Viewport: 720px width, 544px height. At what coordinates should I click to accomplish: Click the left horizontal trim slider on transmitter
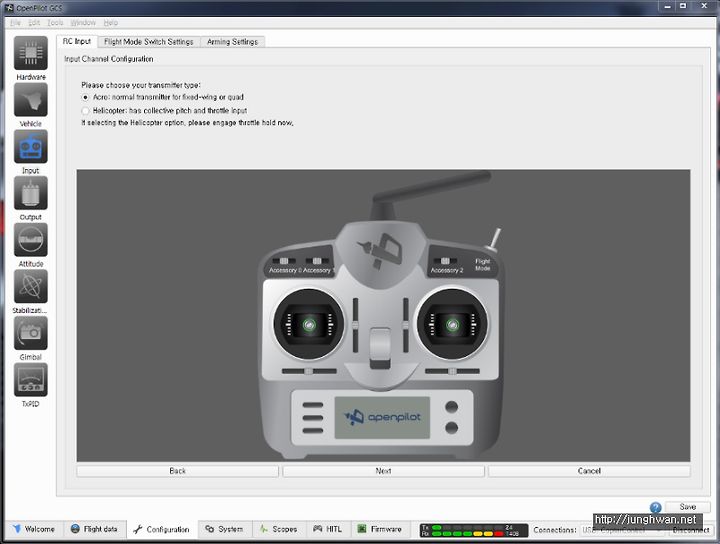coord(309,371)
